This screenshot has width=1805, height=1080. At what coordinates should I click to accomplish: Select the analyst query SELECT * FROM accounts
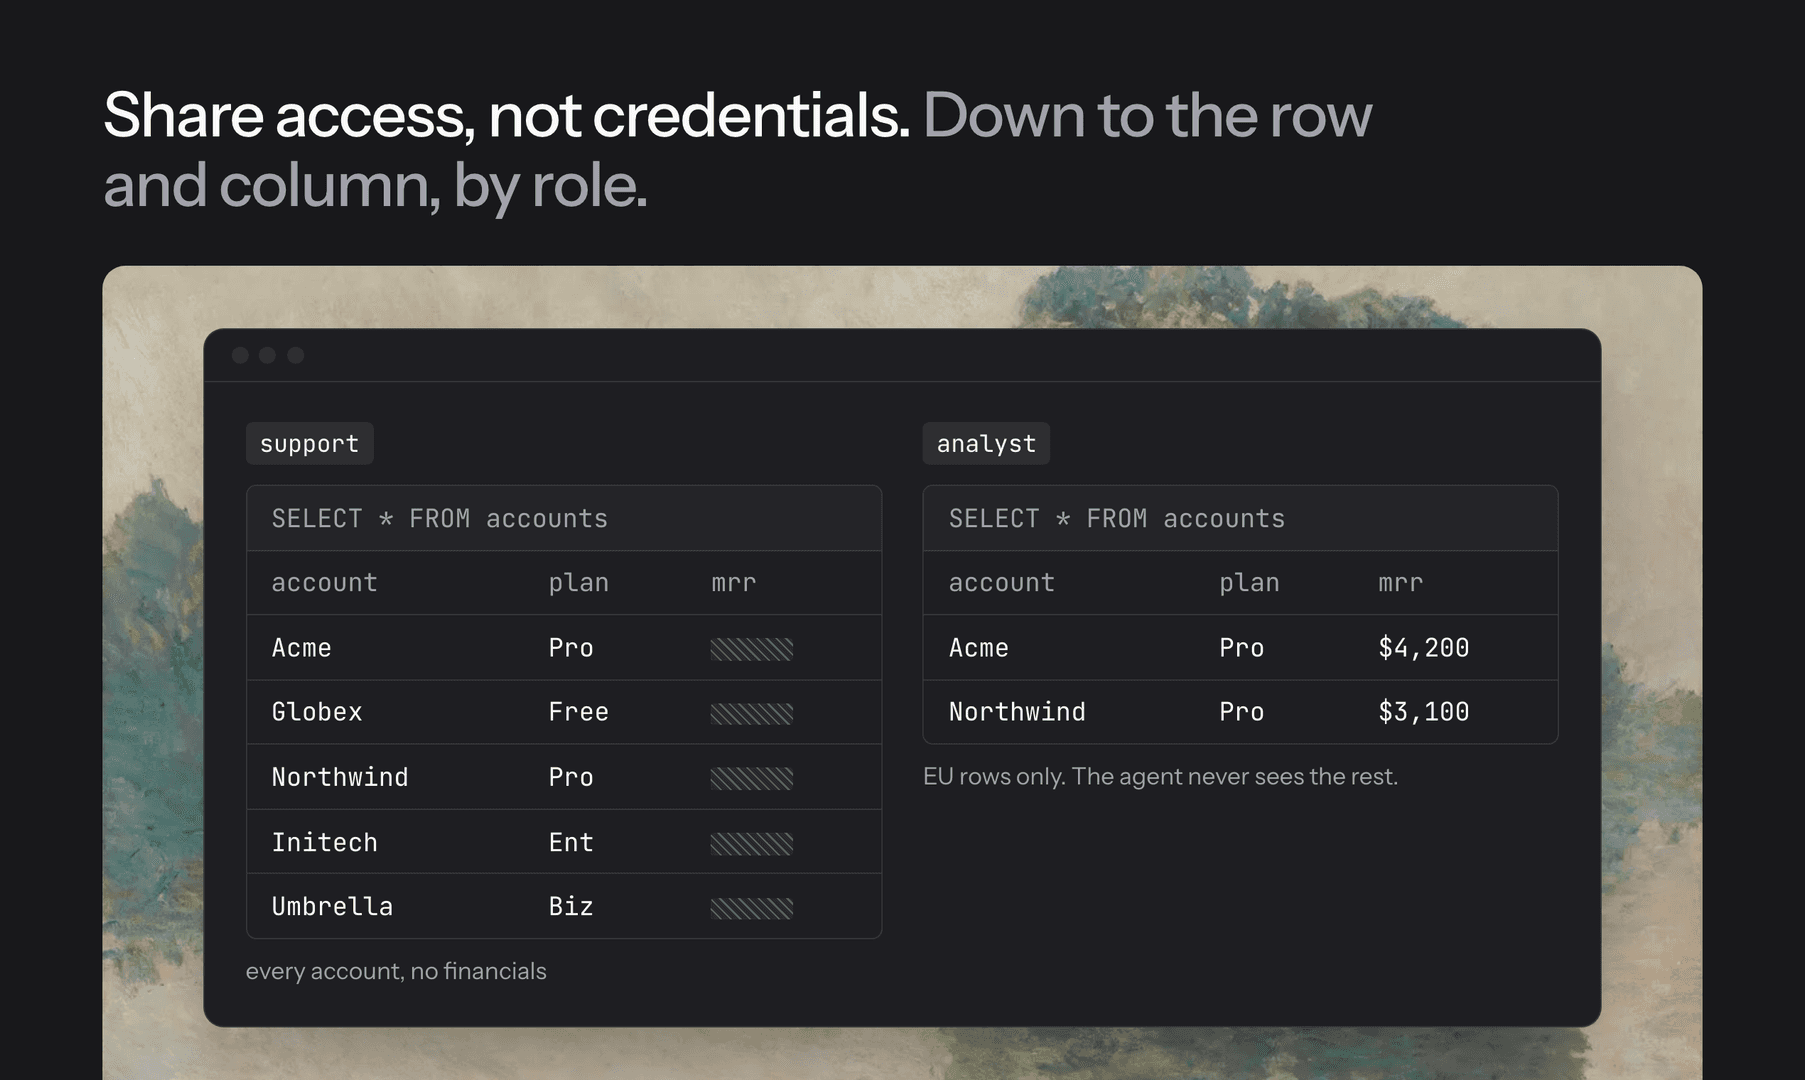pyautogui.click(x=1117, y=518)
